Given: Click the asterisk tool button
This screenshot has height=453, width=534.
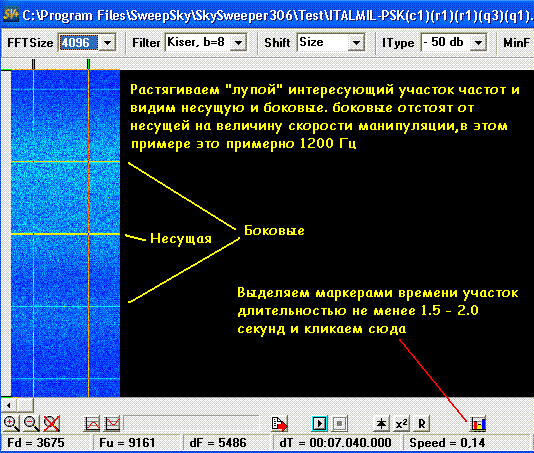Looking at the screenshot, I should pos(381,424).
